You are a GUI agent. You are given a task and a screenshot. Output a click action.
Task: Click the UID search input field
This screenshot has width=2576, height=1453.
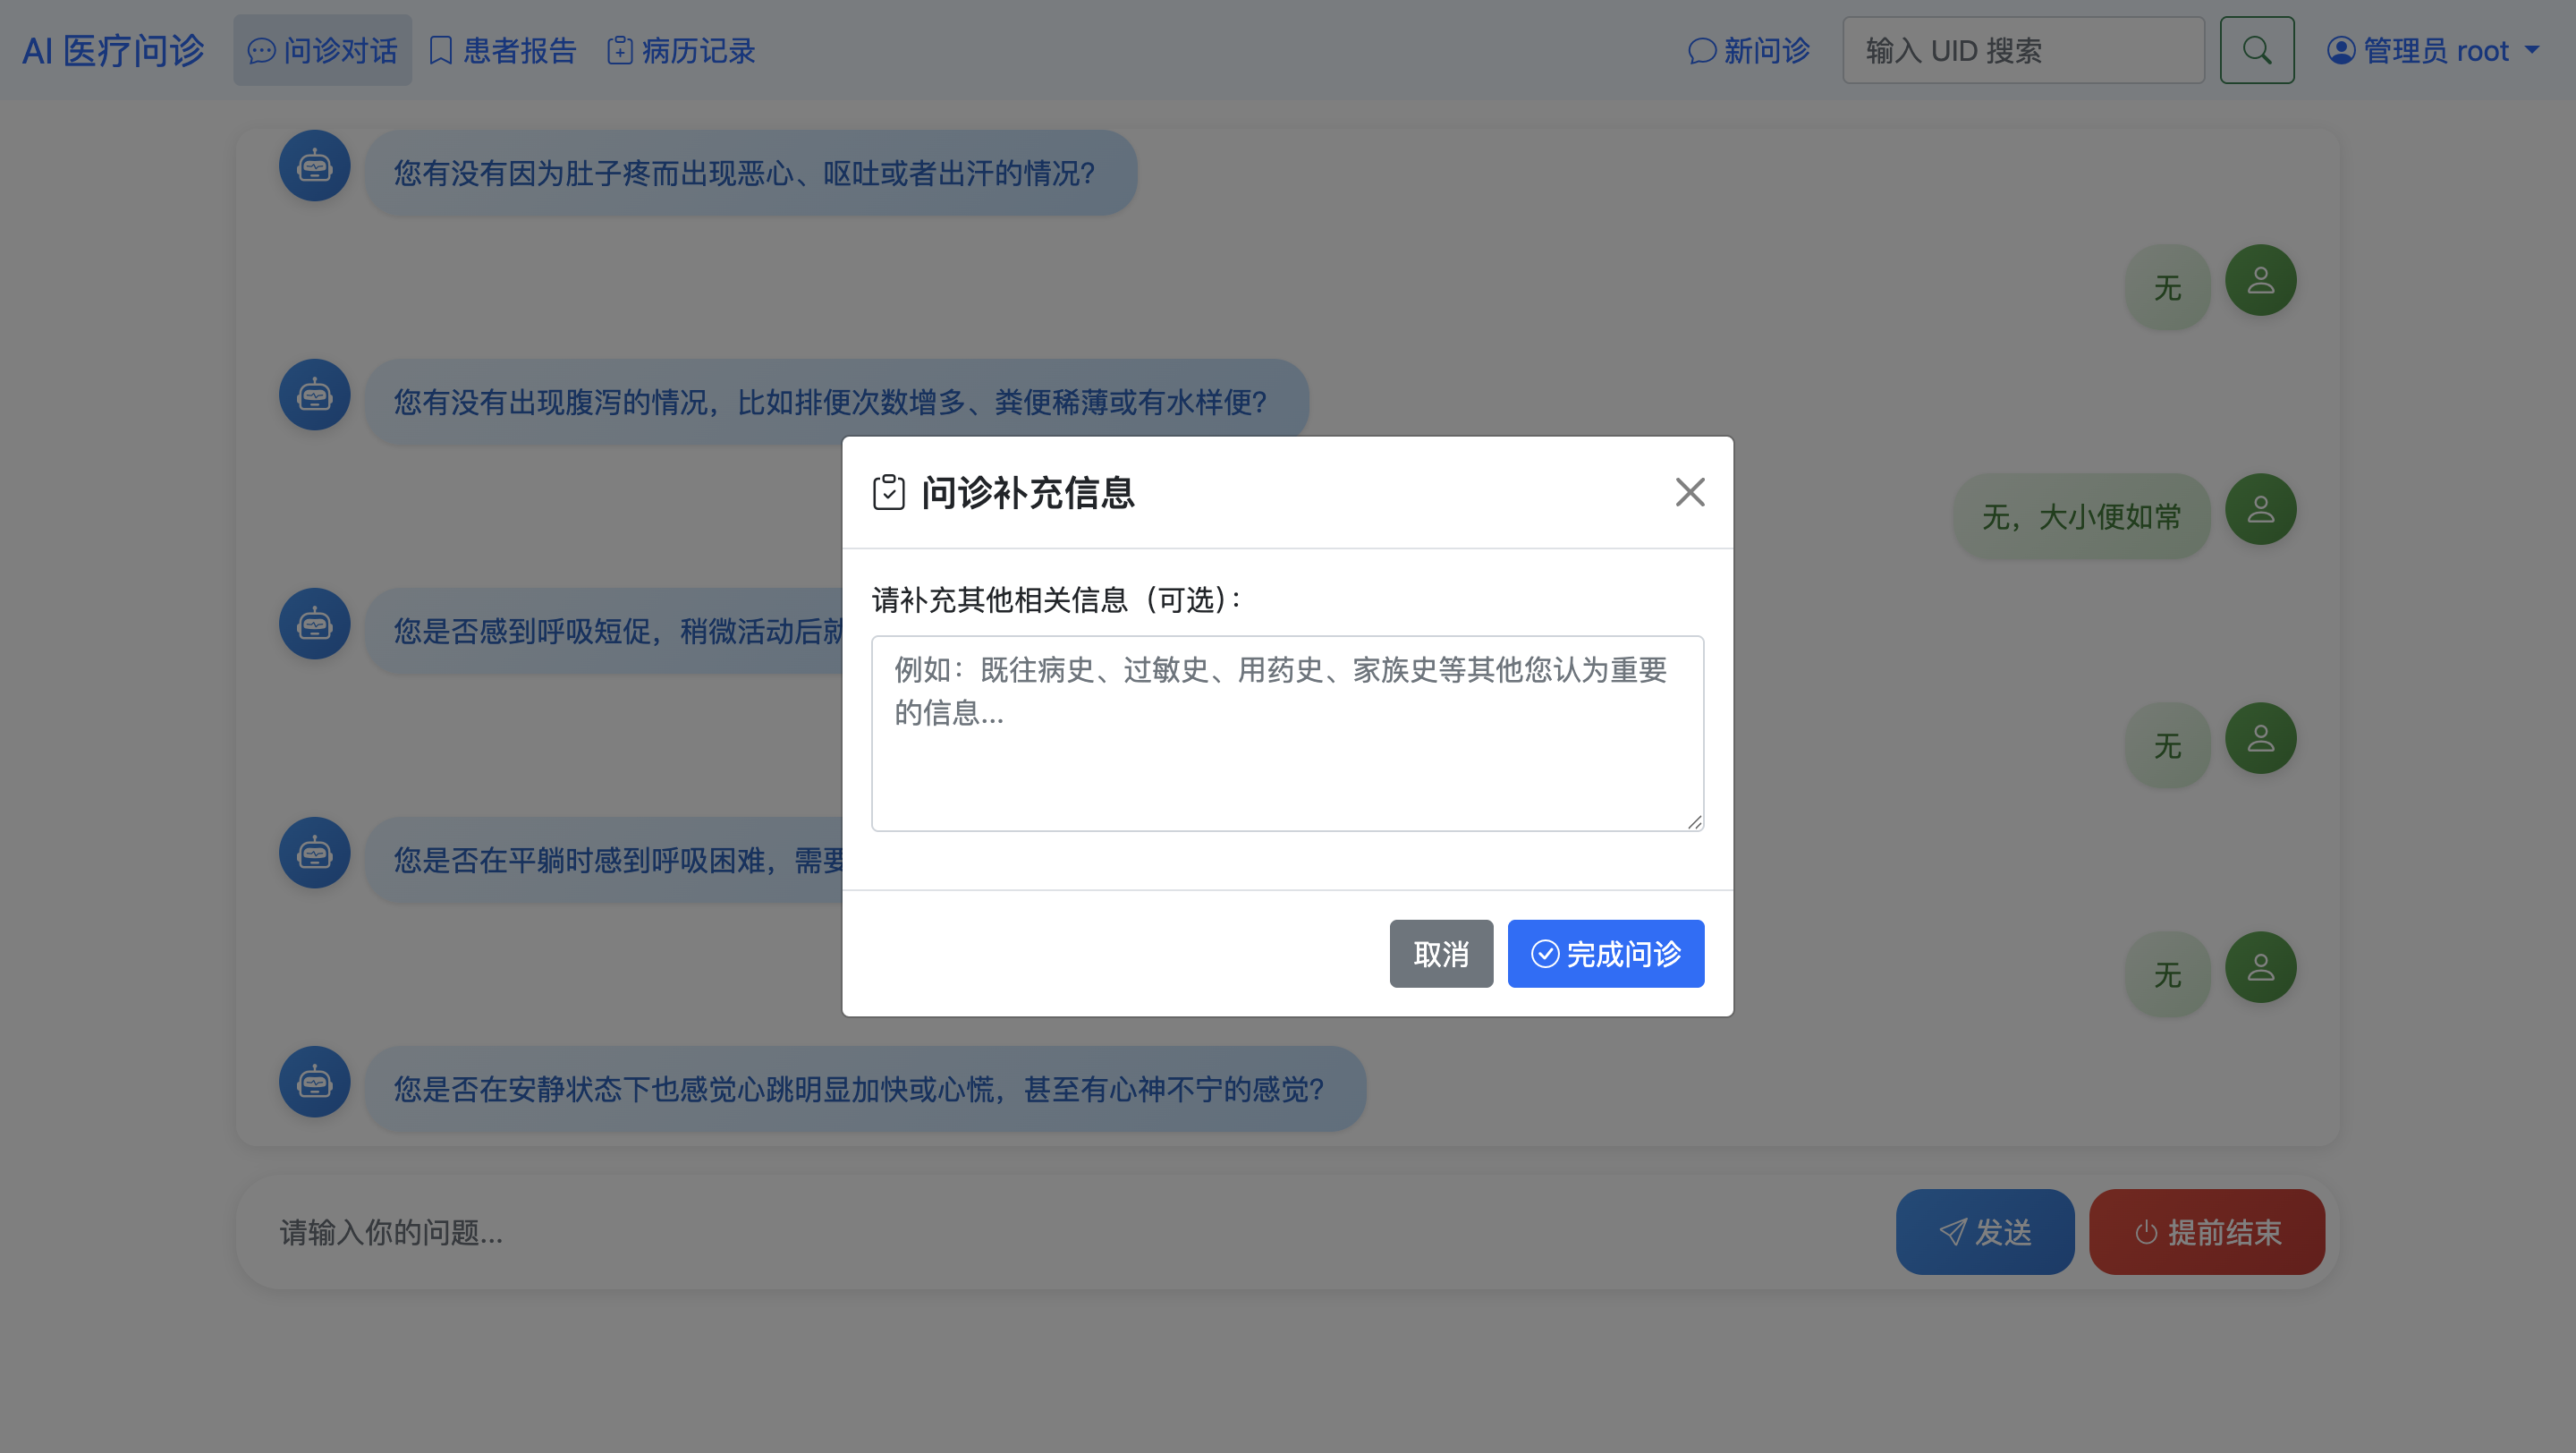pos(2022,50)
